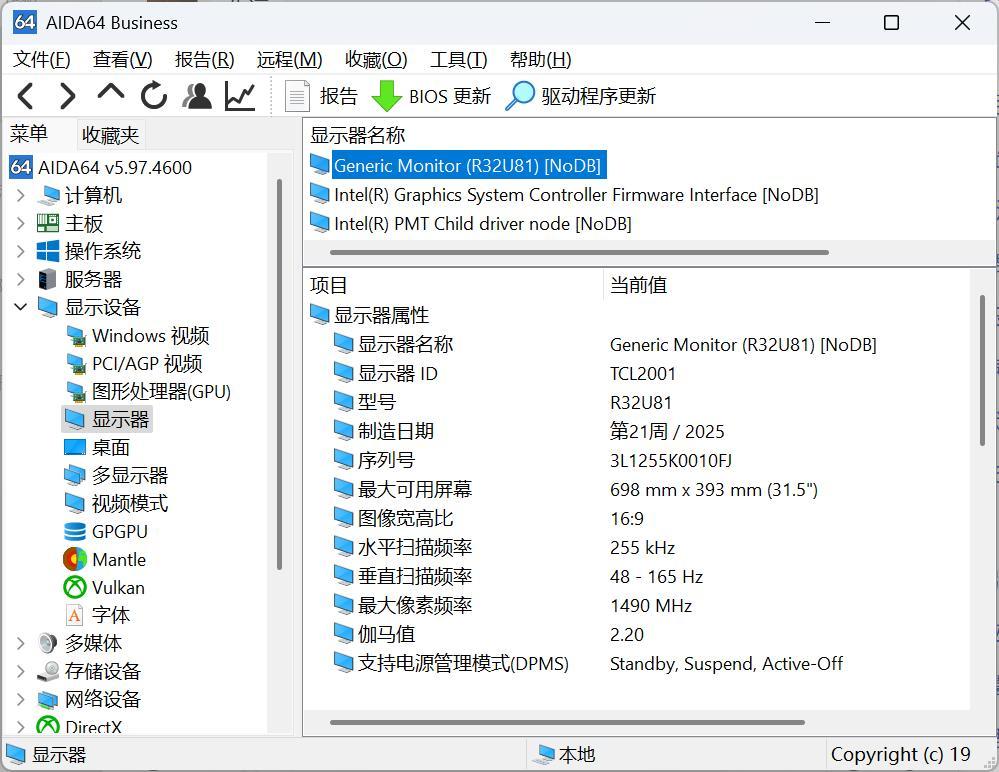The image size is (999, 772).
Task: Select the Mantle logo icon
Action: click(x=75, y=559)
